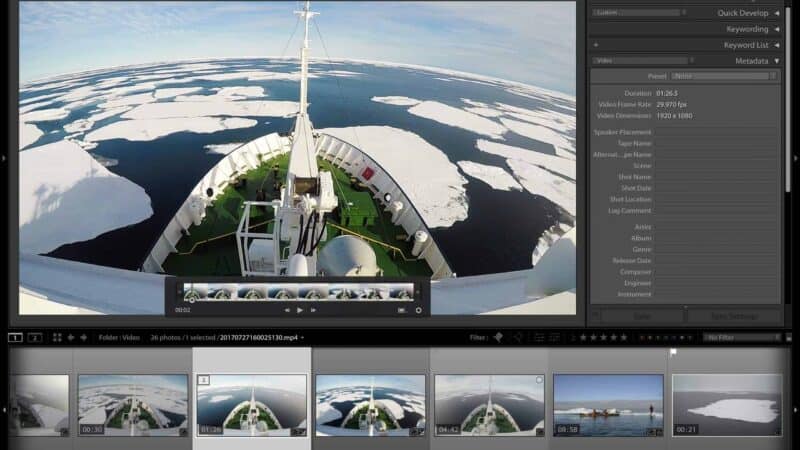
Task: Toggle filter switch at filmstrip end
Action: pyautogui.click(x=789, y=337)
